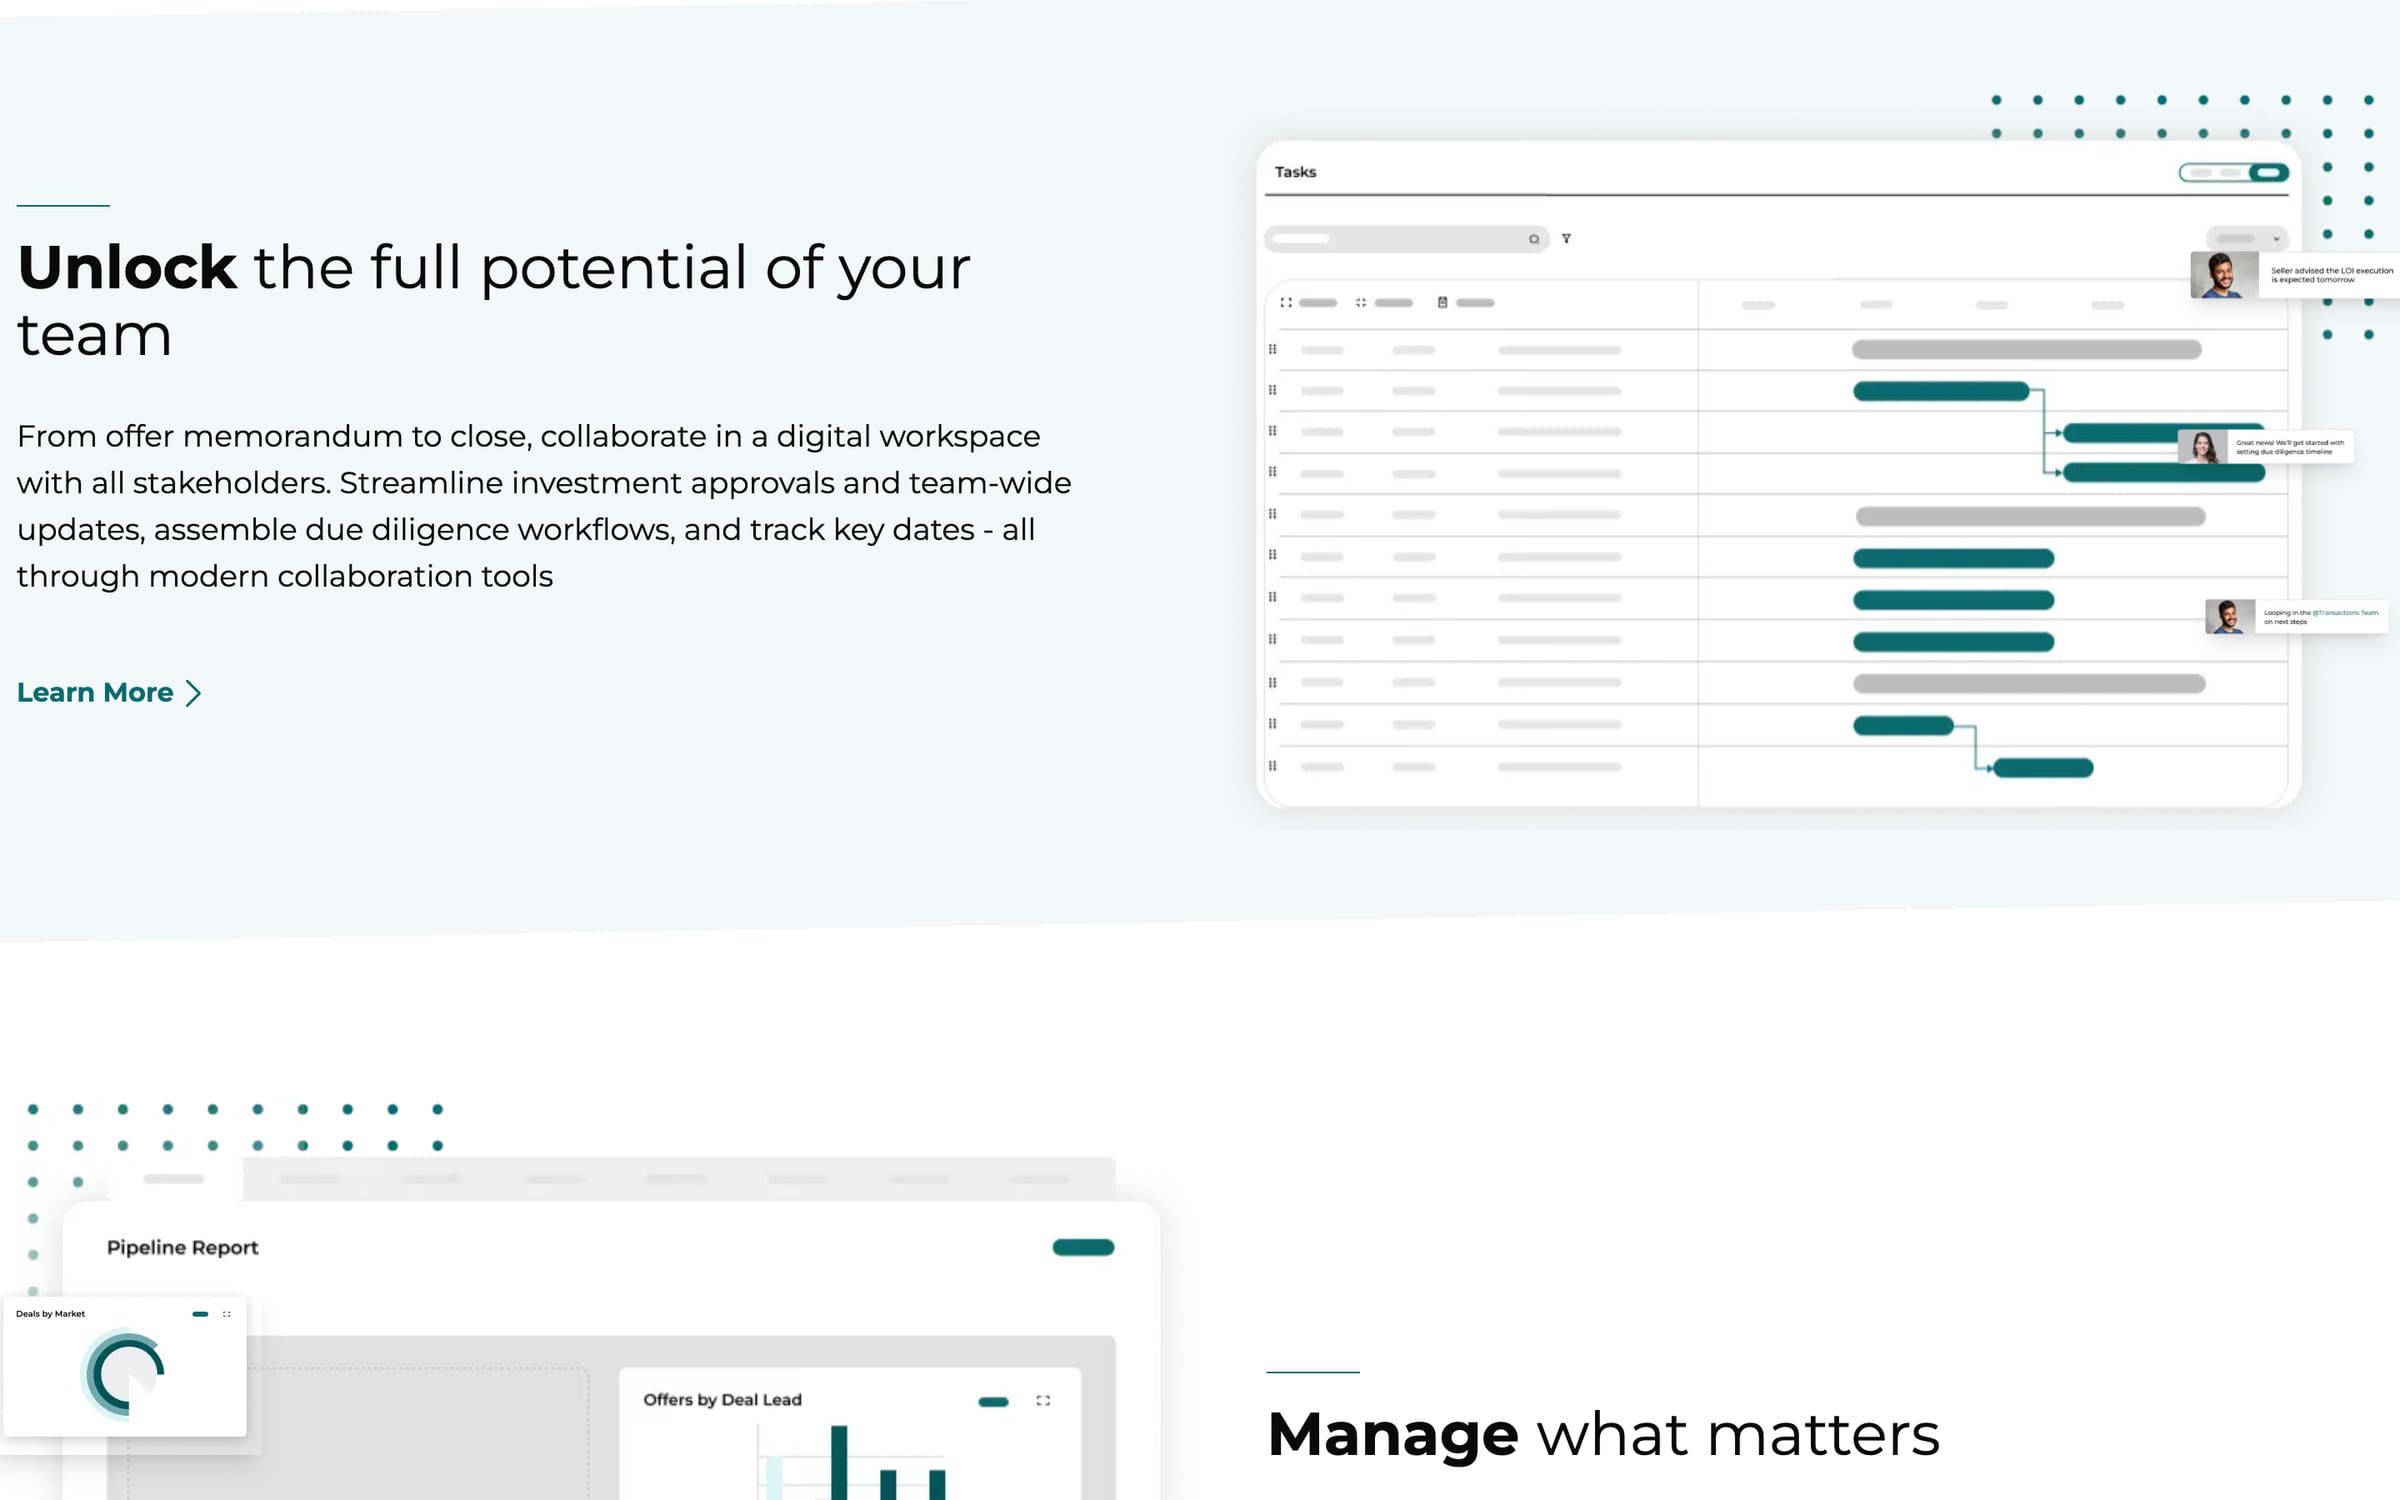Click avatar beside 'Seller advised the LOI execution'
The image size is (2400, 1500).
click(x=2224, y=275)
